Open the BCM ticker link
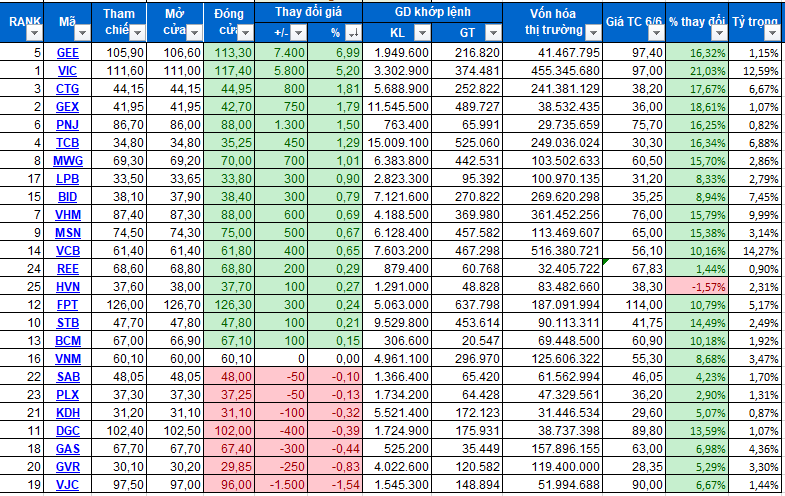Image resolution: width=785 pixels, height=496 pixels. 68,341
